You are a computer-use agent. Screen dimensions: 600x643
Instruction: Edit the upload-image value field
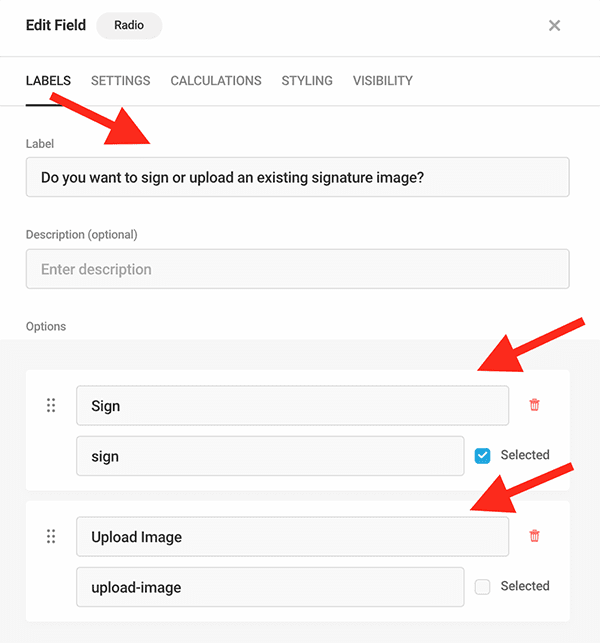pyautogui.click(x=270, y=587)
